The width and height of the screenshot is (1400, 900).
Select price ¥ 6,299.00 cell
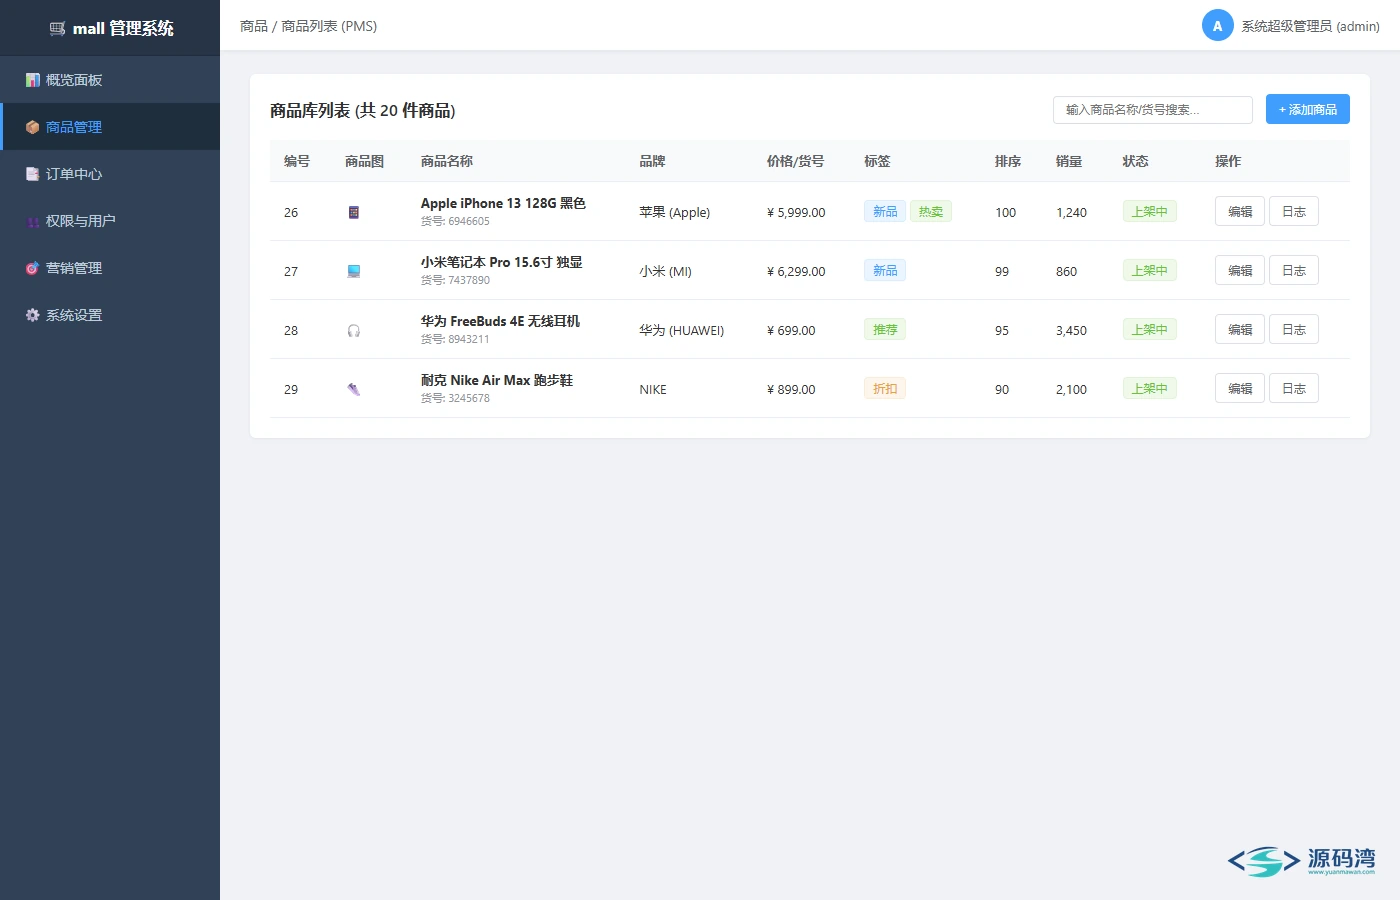point(796,271)
